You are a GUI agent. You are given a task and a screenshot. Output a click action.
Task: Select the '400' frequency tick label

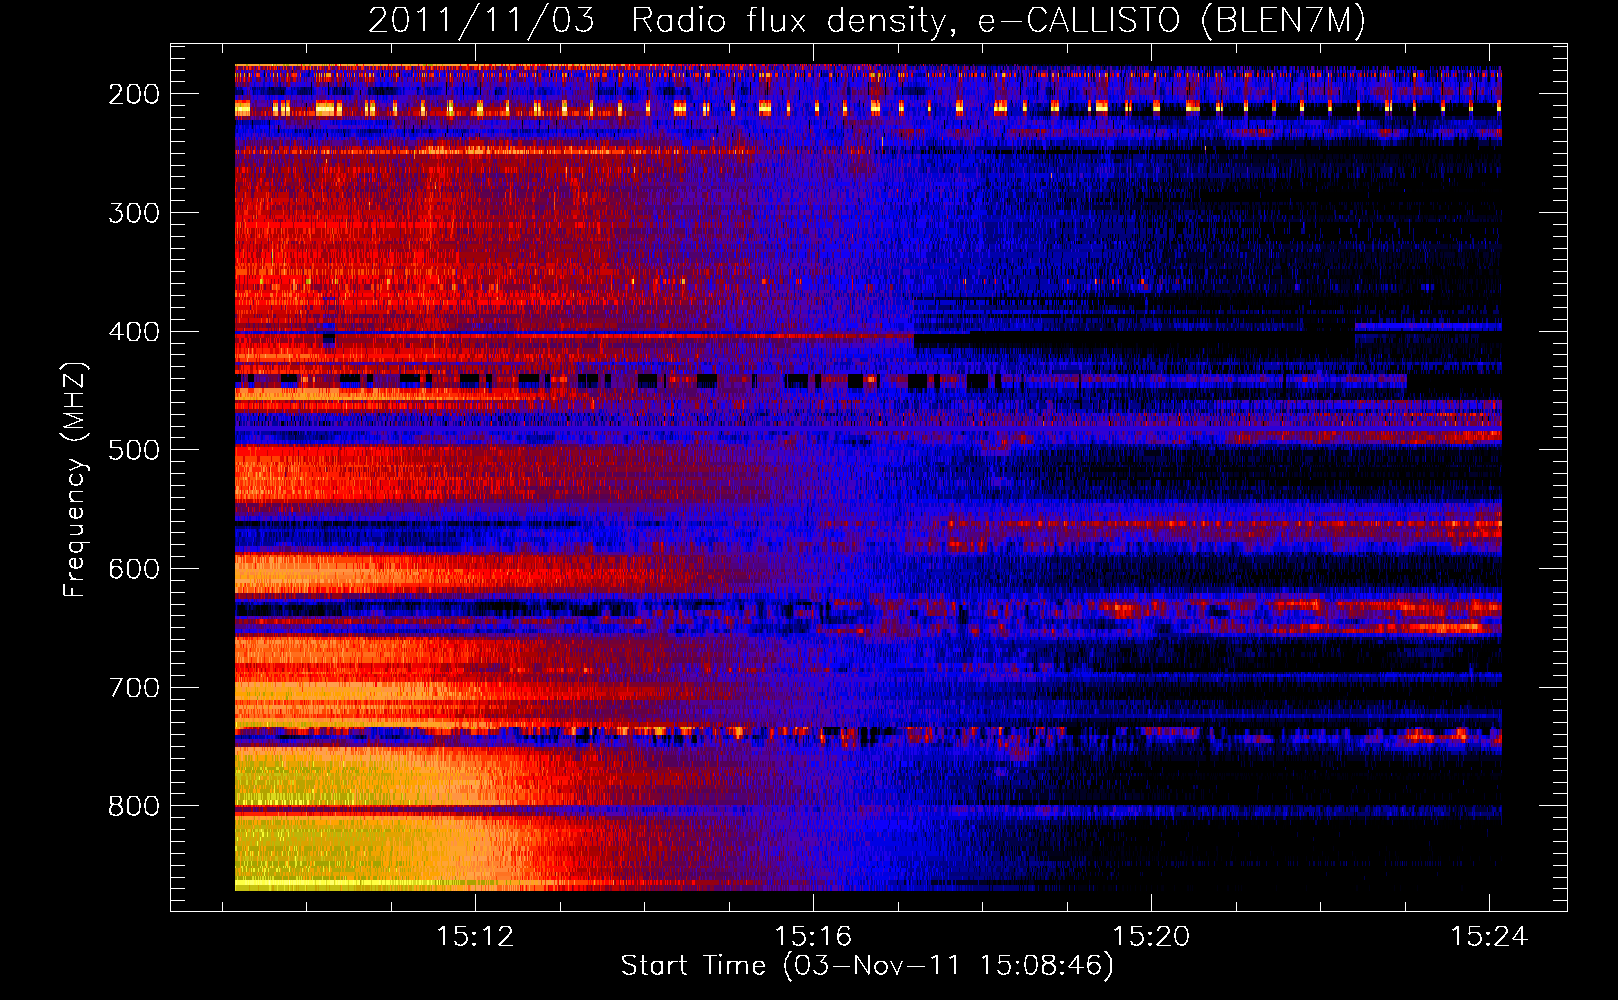pos(134,332)
